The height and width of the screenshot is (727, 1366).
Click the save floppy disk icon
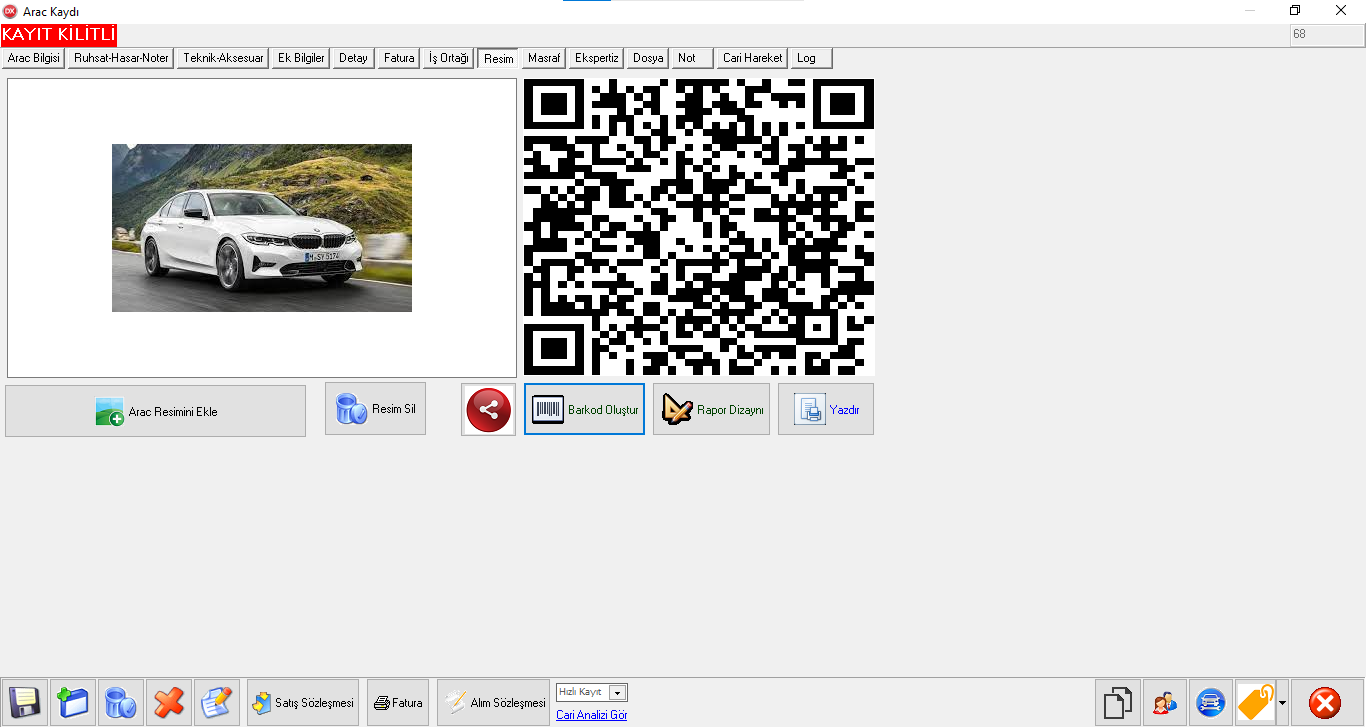24,702
